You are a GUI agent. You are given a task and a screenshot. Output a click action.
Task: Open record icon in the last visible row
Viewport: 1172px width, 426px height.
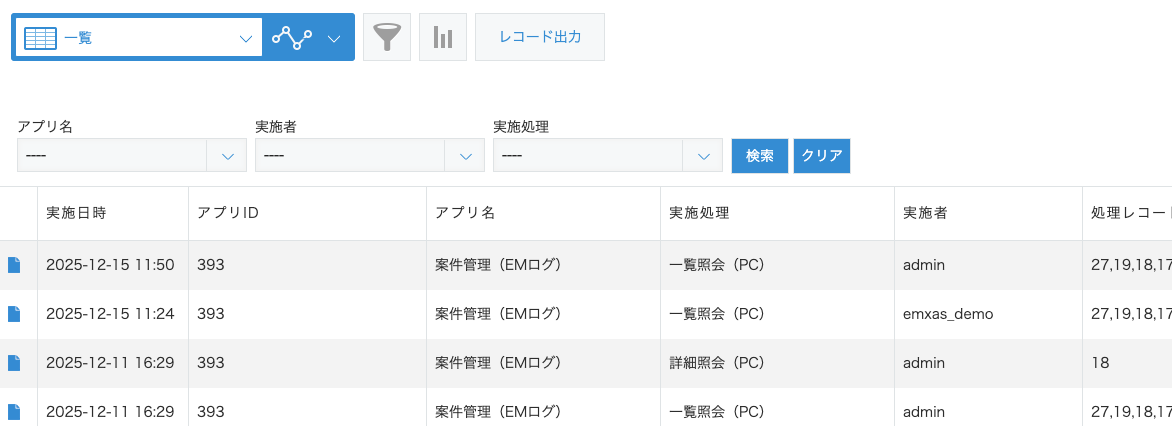tap(14, 411)
